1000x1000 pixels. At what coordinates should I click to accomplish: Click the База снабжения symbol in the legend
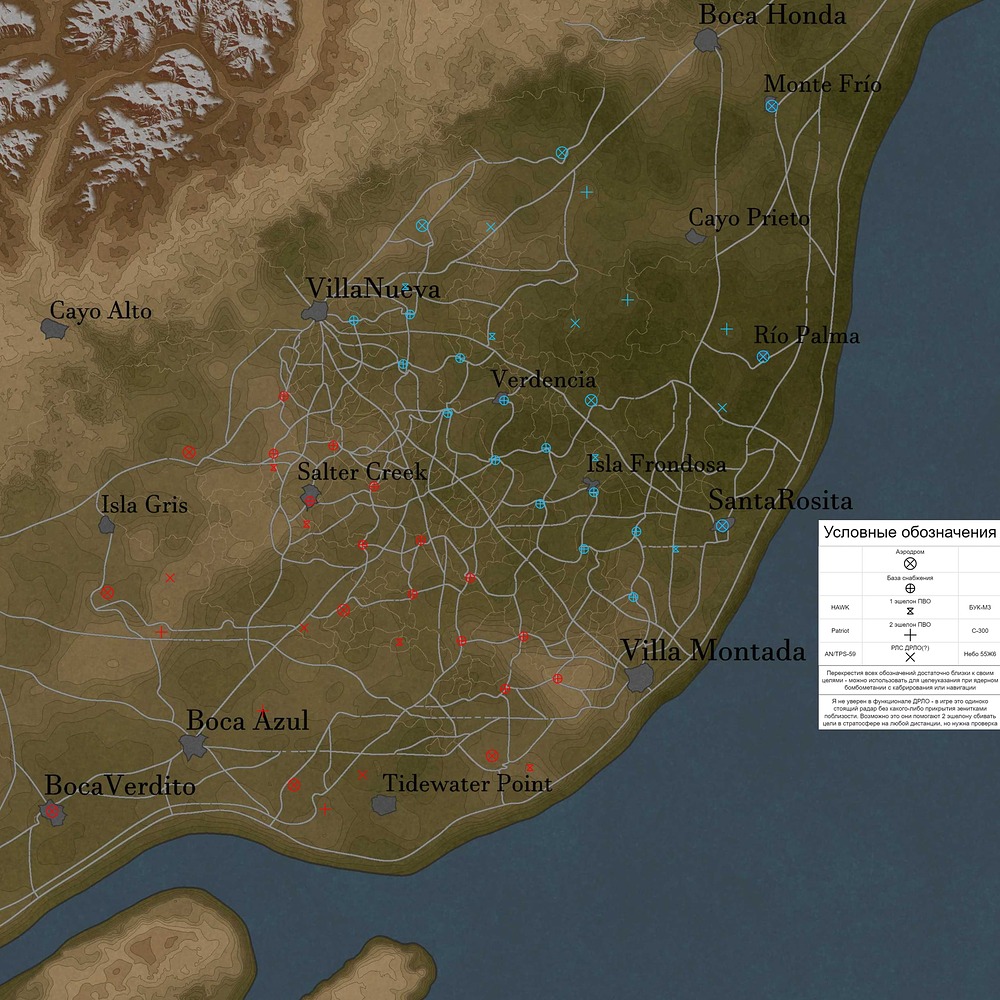click(910, 588)
